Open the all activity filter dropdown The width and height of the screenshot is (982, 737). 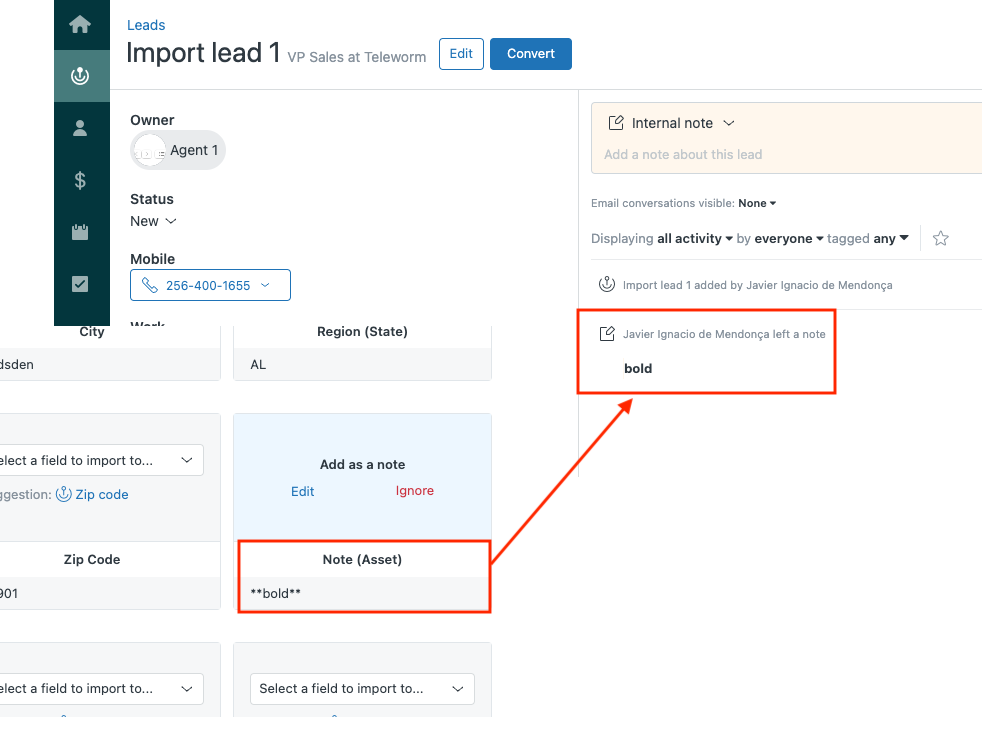(x=695, y=239)
